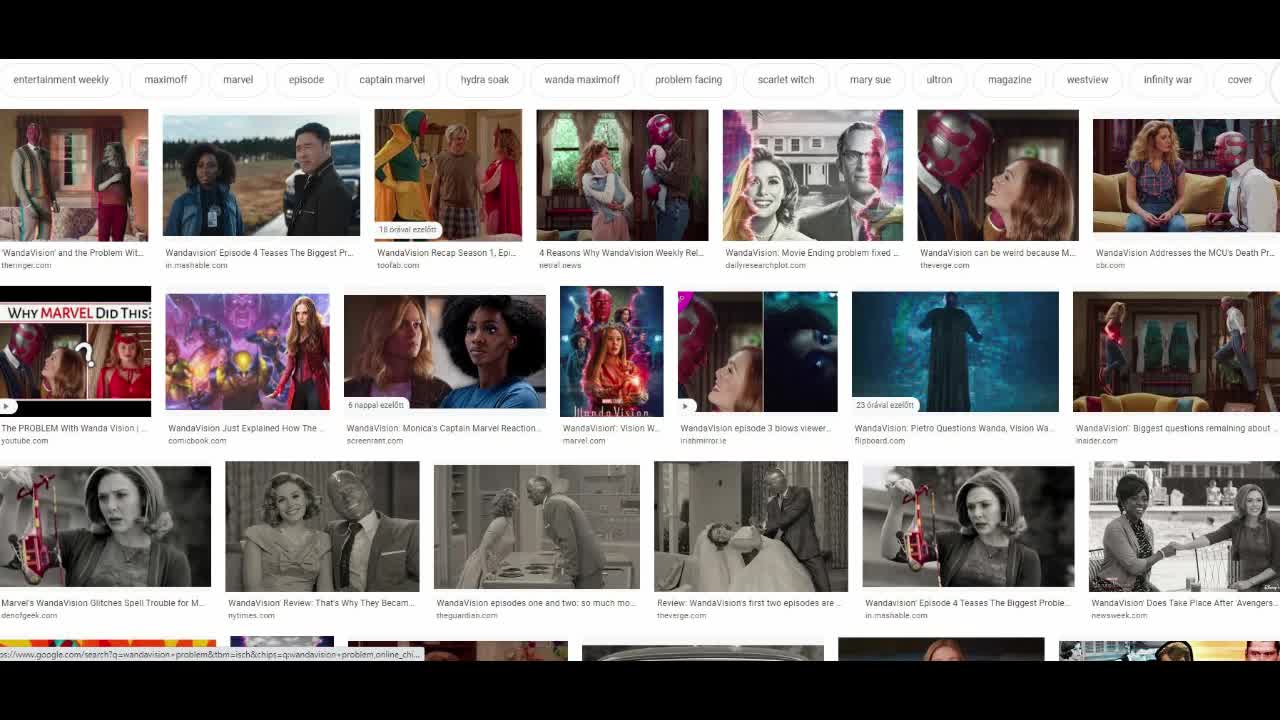
Task: Click the play icon on the irishmirror.ie thumbnail
Action: 686,406
